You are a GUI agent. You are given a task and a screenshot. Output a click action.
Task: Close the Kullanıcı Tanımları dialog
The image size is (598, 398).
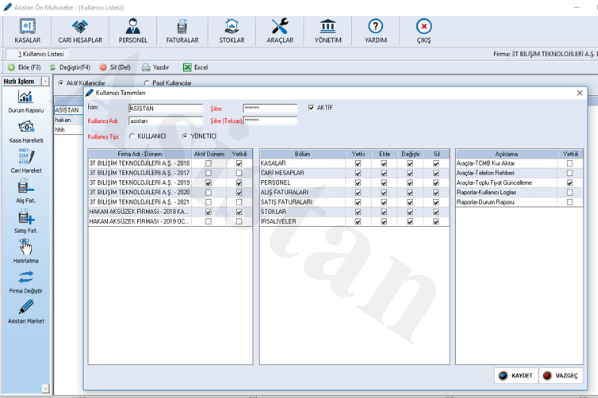pyautogui.click(x=579, y=93)
